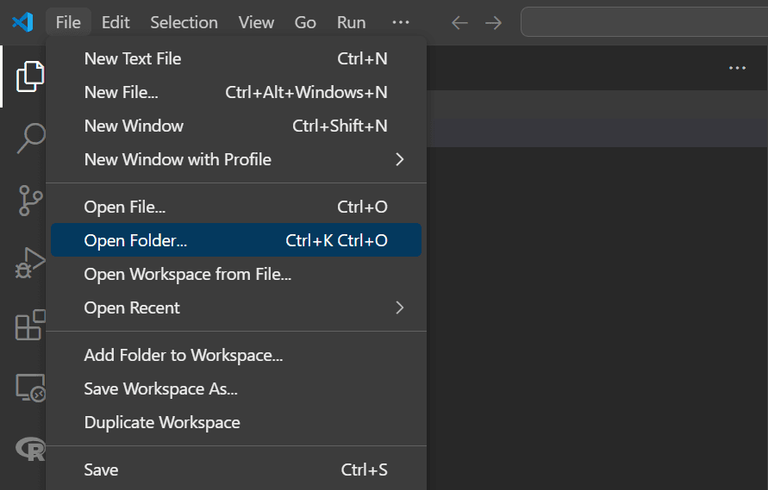Click the VS Code logo icon

[23, 22]
